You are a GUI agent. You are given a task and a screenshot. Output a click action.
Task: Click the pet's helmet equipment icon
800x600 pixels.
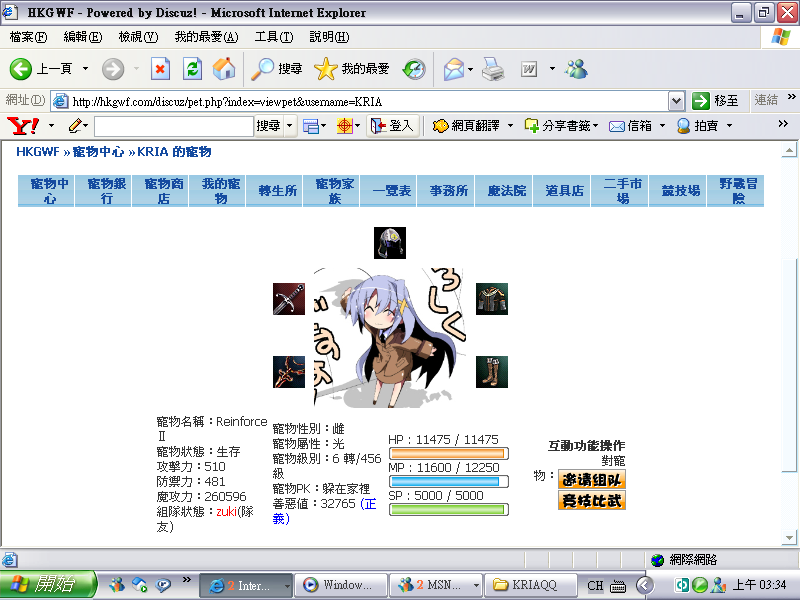click(x=390, y=243)
